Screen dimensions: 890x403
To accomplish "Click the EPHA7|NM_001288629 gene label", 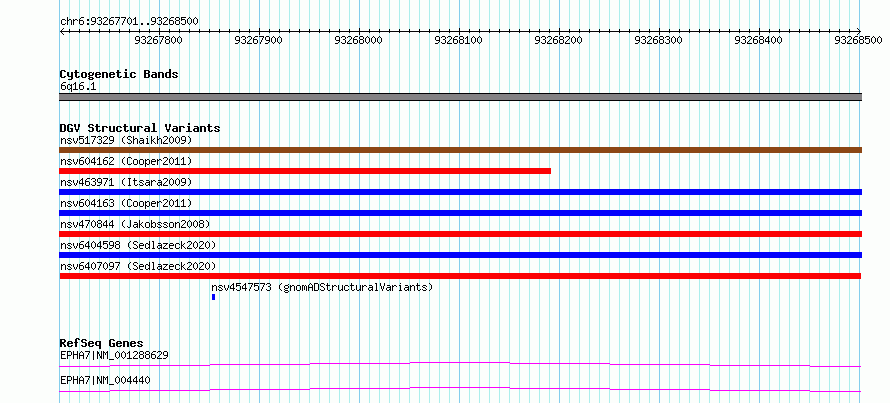I will [x=114, y=355].
